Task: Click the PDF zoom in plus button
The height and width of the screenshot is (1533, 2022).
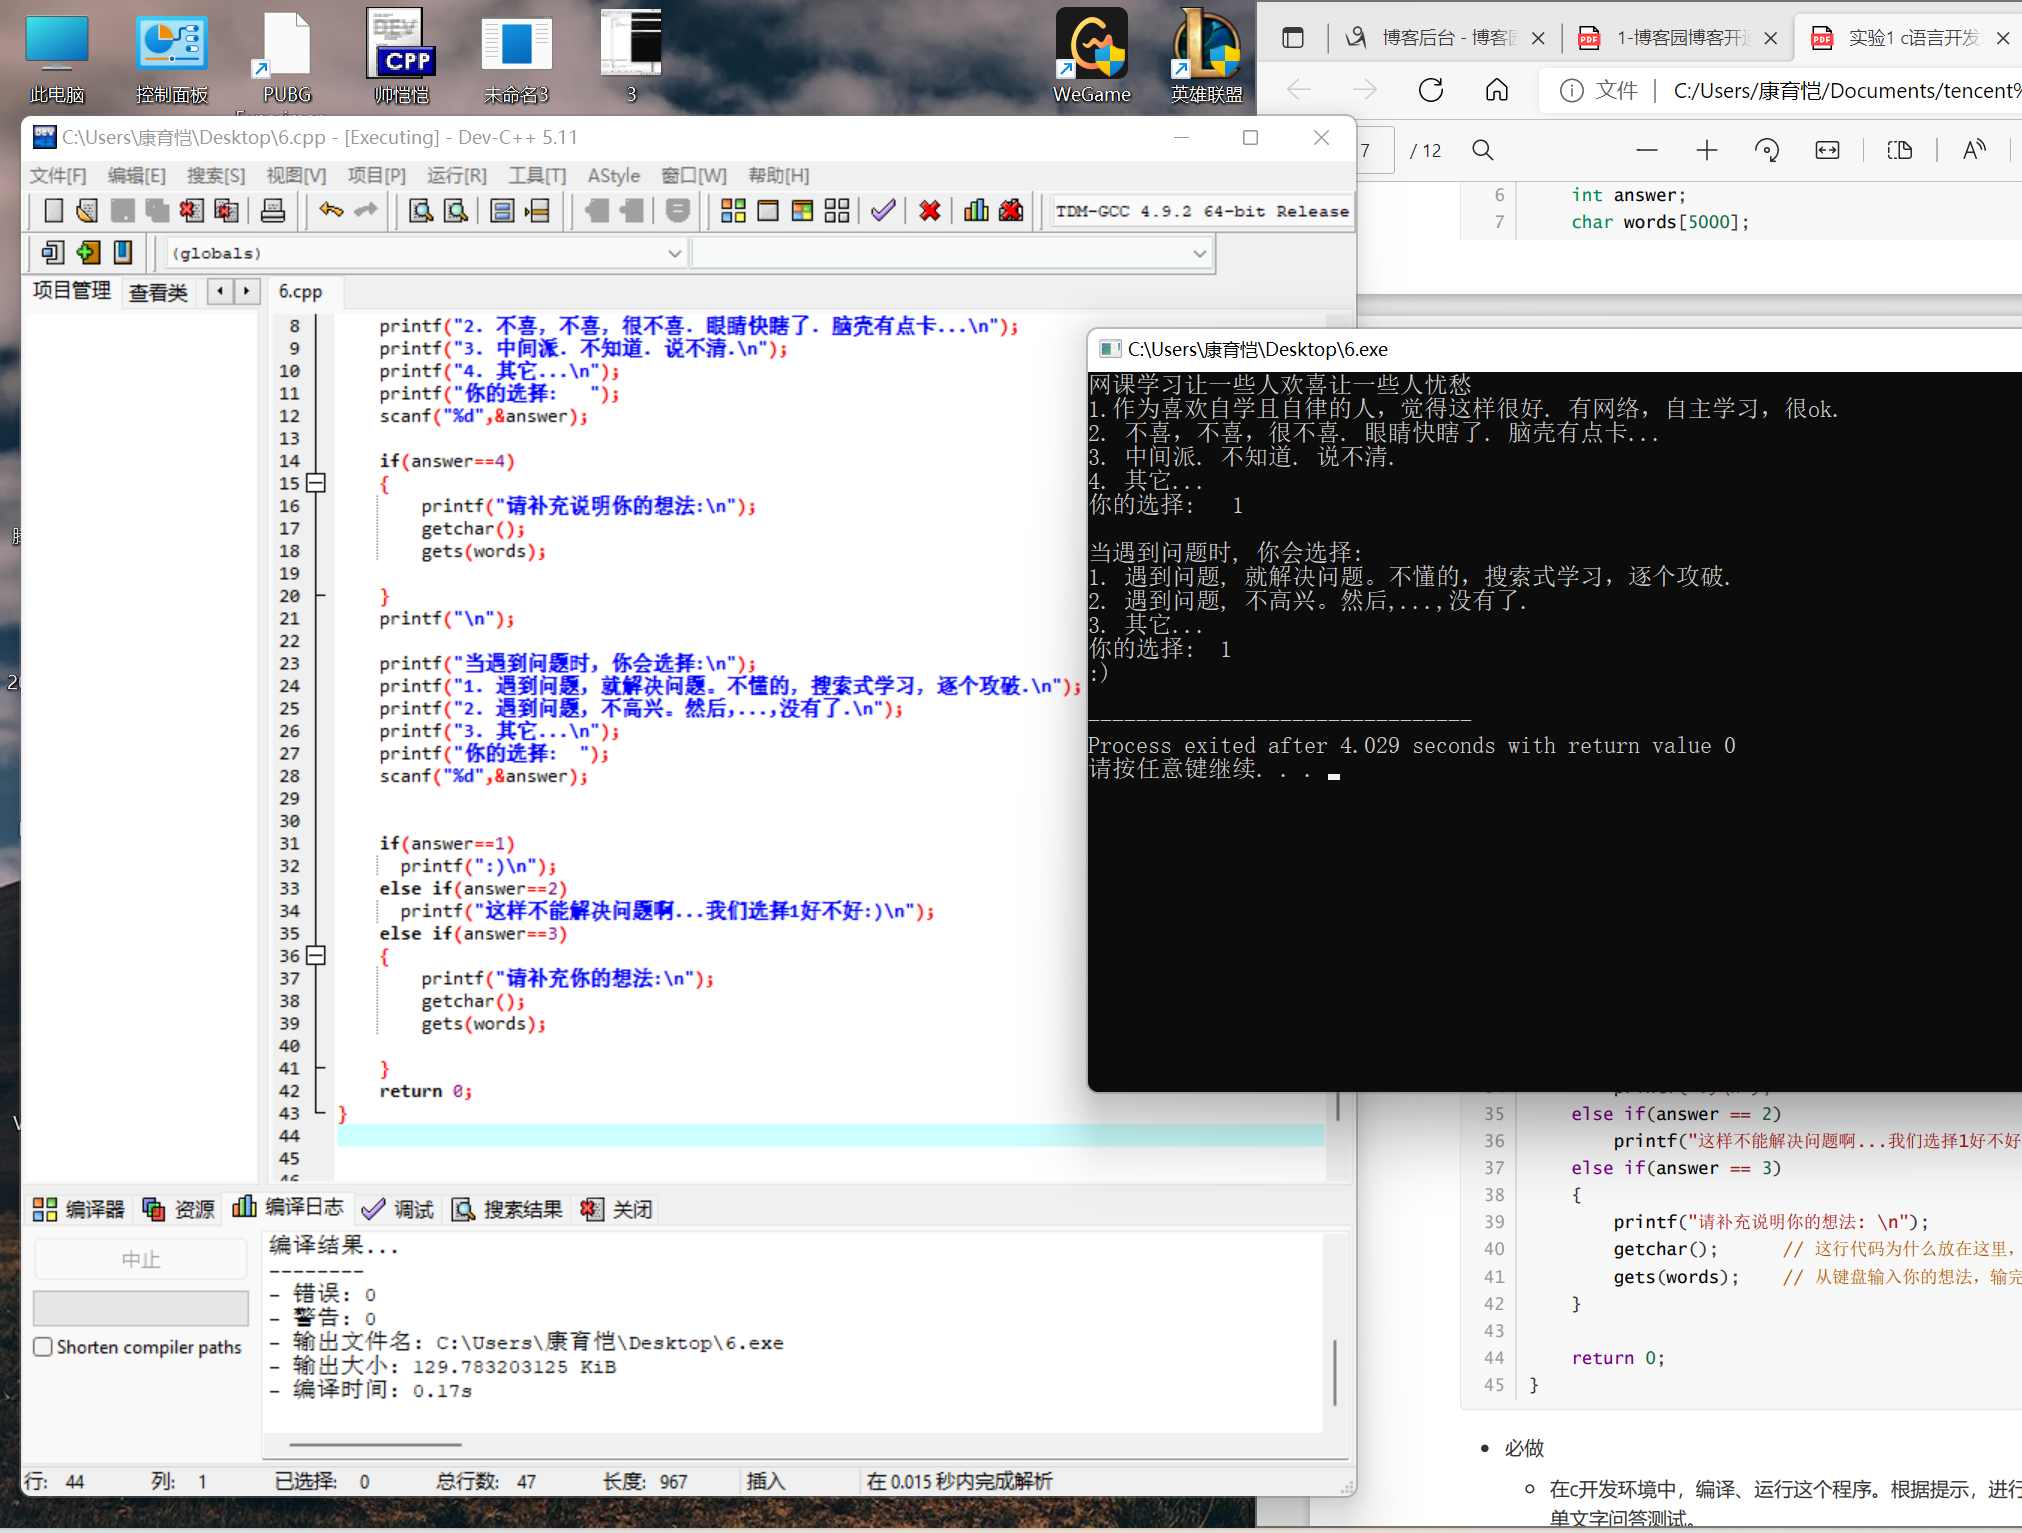Action: [x=1706, y=150]
